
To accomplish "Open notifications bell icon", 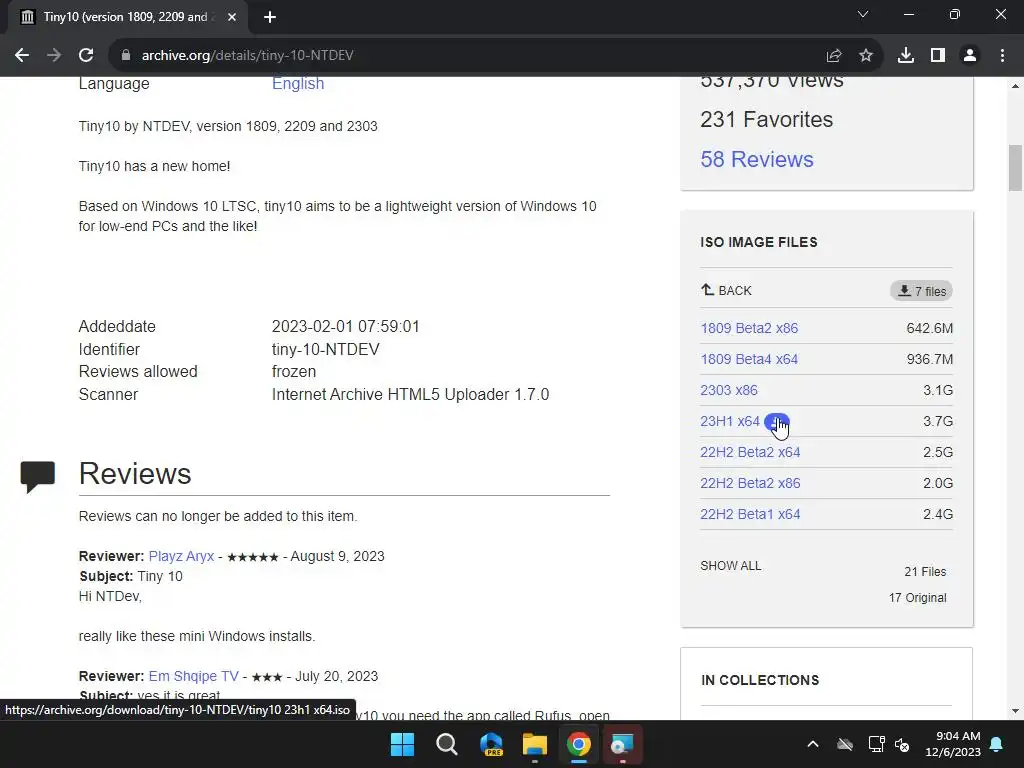I will (997, 744).
